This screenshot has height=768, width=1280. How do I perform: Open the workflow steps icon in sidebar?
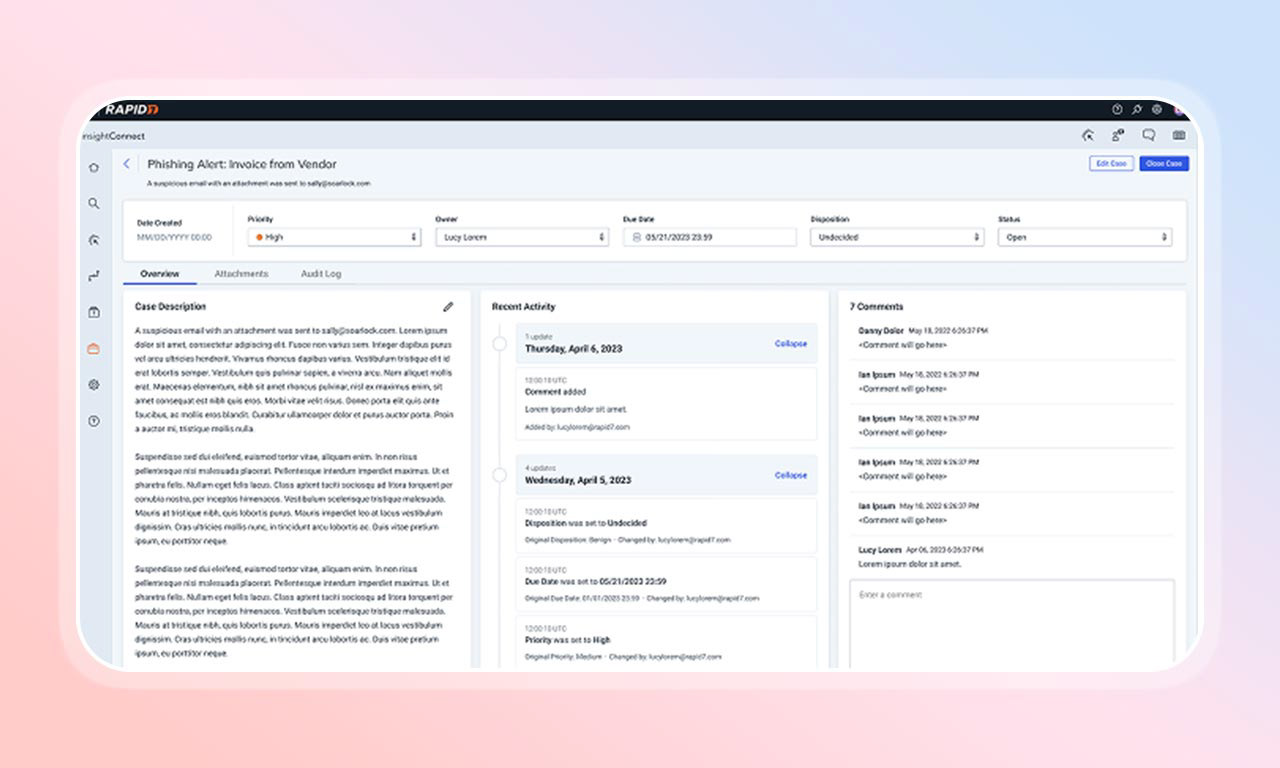point(94,275)
